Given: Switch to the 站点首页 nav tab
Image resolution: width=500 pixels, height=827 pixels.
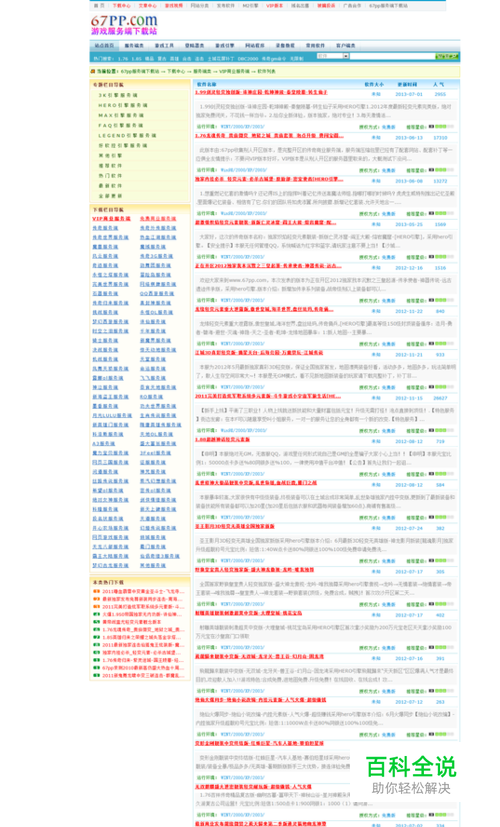Looking at the screenshot, I should pos(104,46).
